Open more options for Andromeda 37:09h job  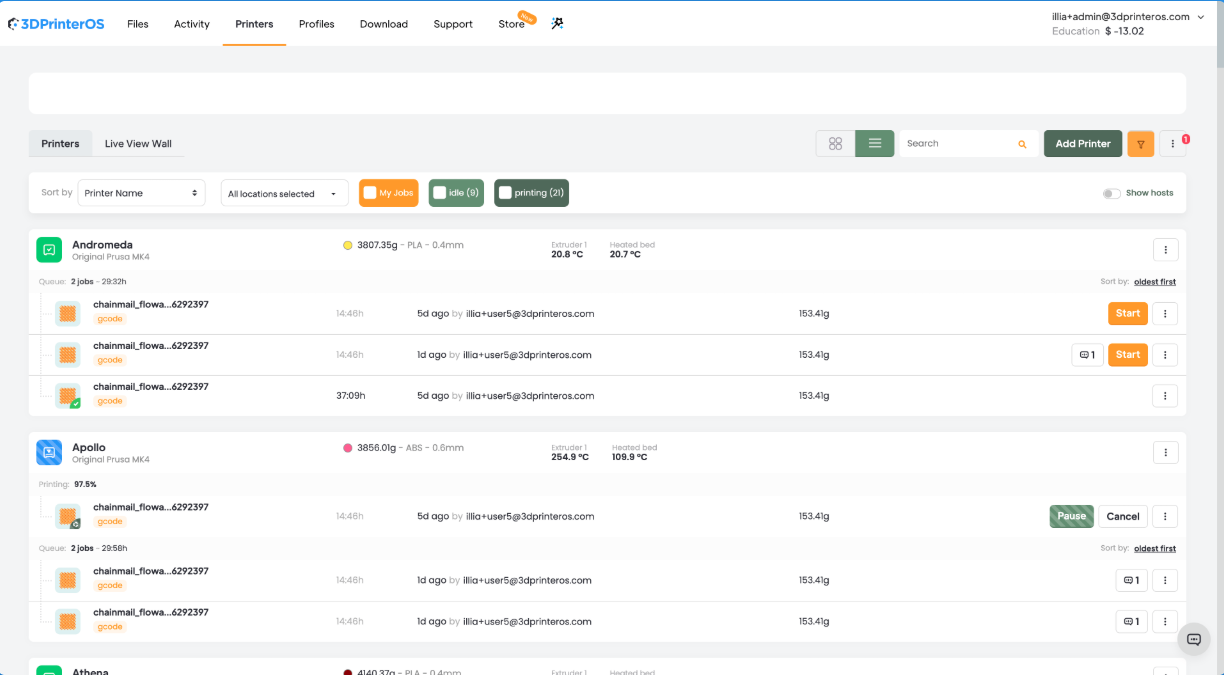click(1165, 396)
